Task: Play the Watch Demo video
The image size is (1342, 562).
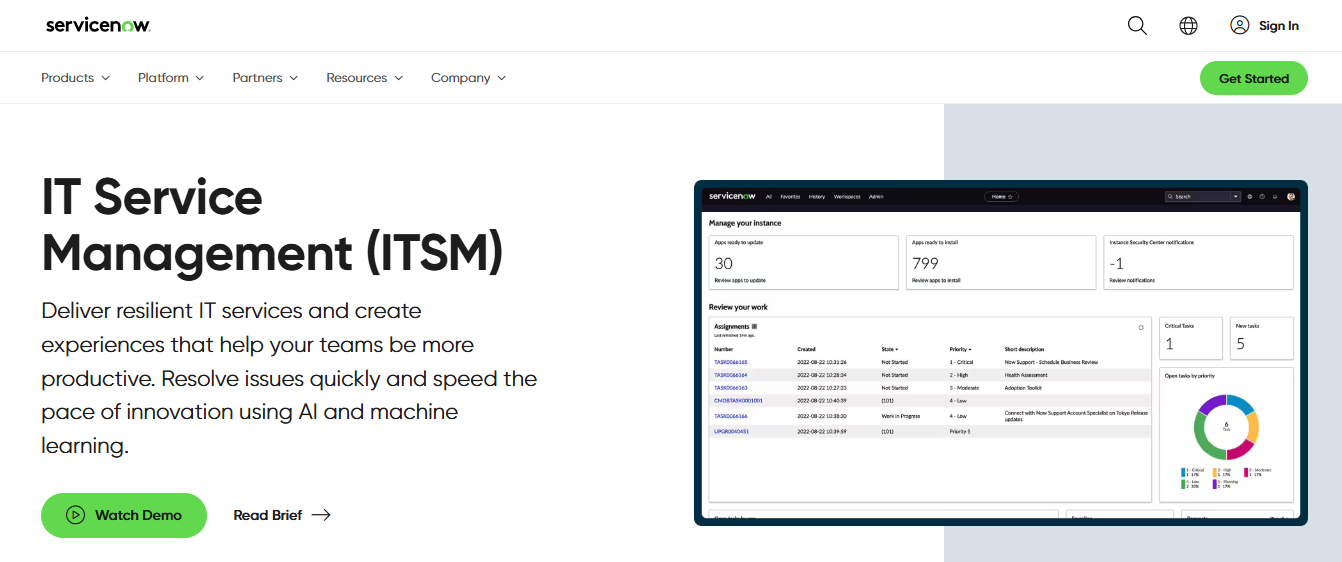Action: [x=124, y=515]
